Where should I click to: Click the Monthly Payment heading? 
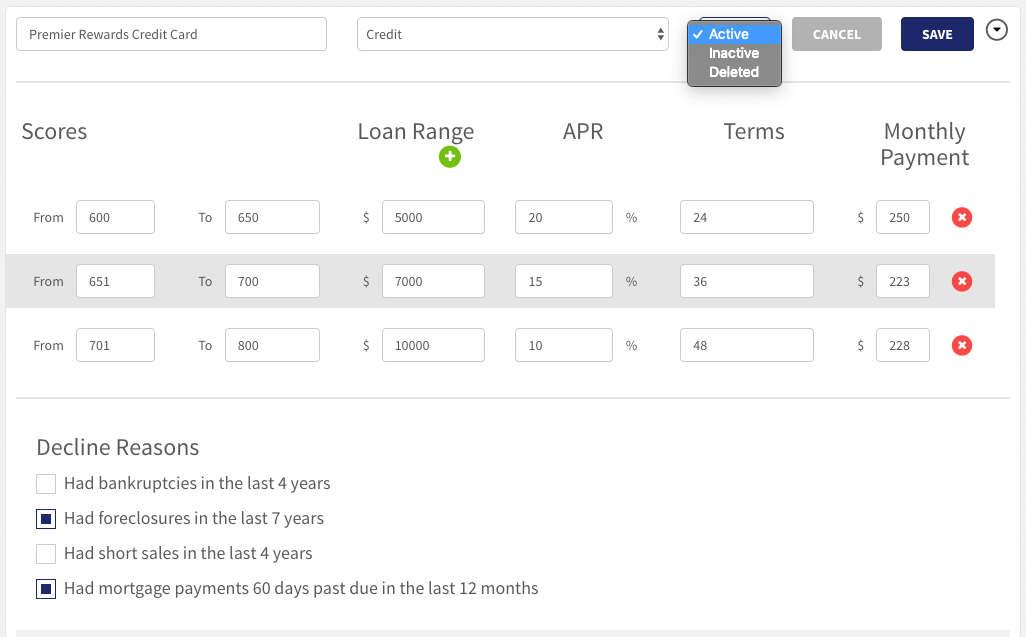925,145
